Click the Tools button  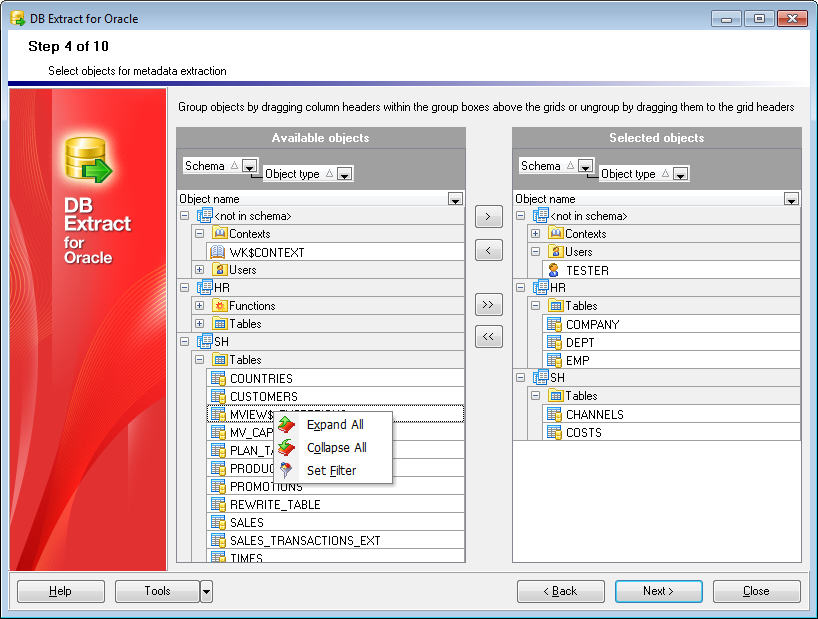tap(157, 591)
